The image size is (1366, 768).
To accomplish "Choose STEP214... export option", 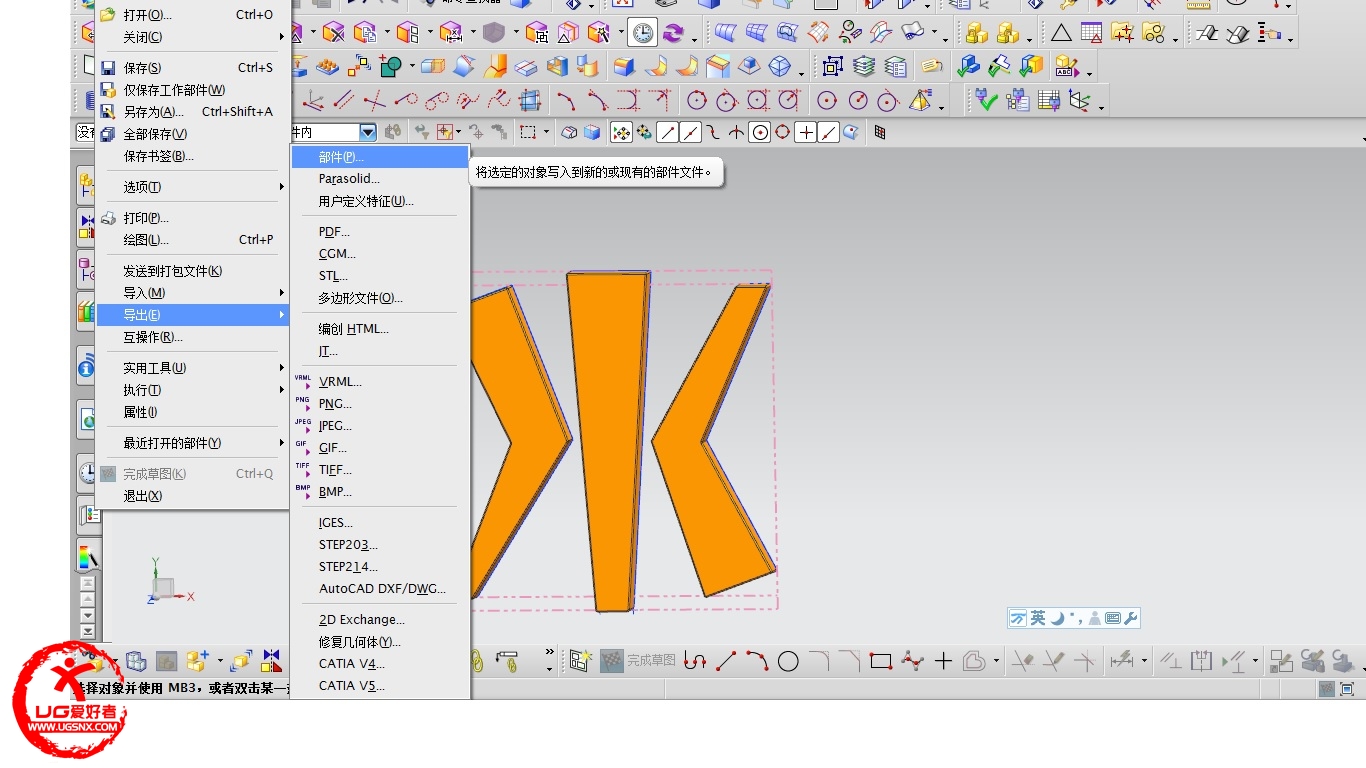I will click(x=380, y=567).
